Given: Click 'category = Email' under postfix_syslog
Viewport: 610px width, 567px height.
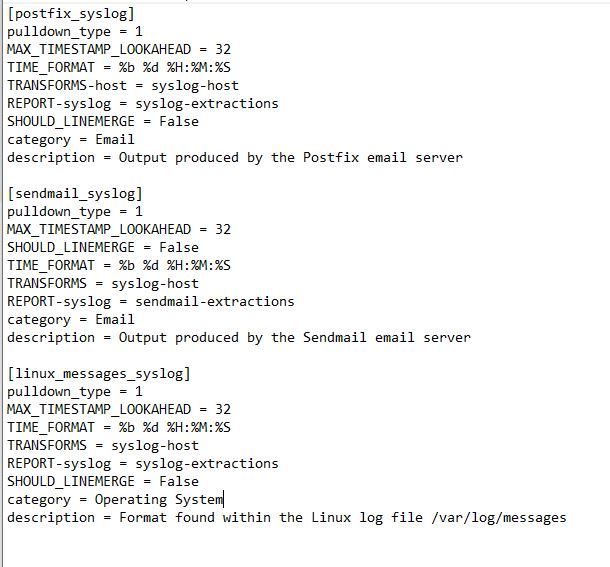Looking at the screenshot, I should point(71,140).
